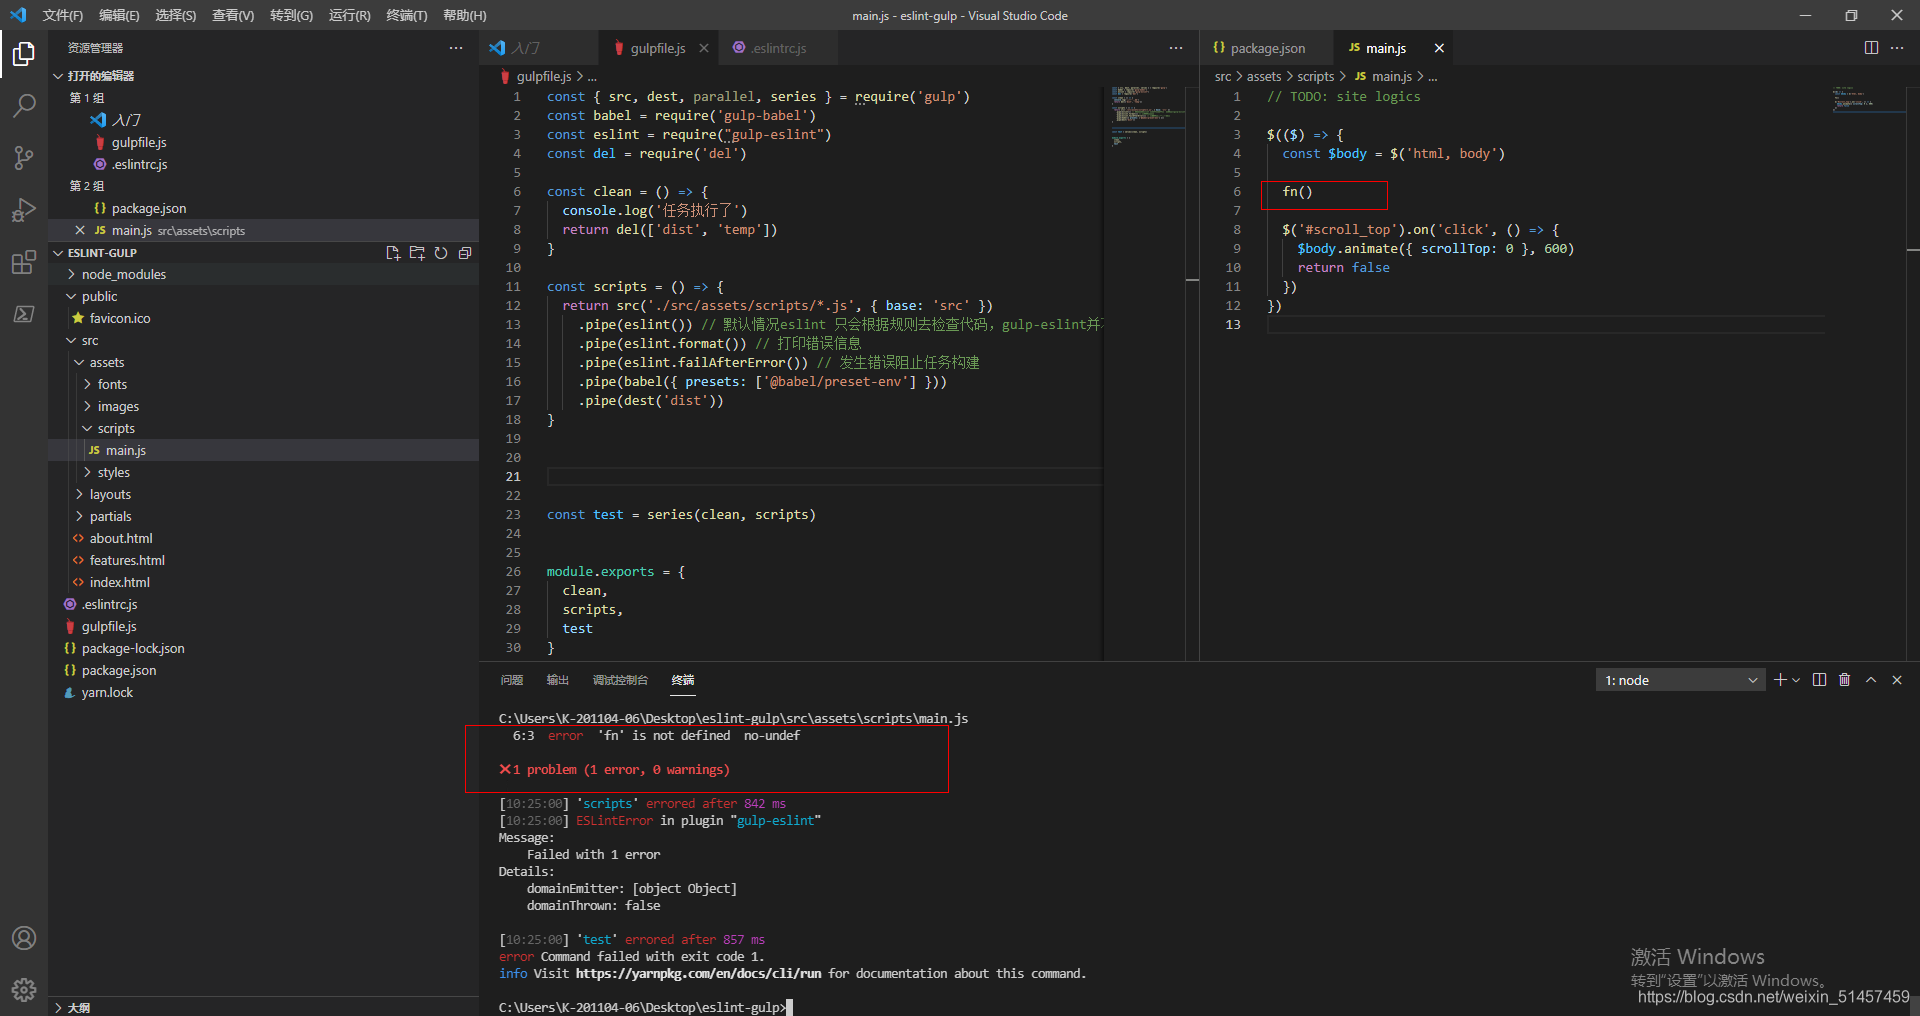Close the gulpfile.js editor tab
Viewport: 1920px width, 1016px height.
(x=704, y=48)
